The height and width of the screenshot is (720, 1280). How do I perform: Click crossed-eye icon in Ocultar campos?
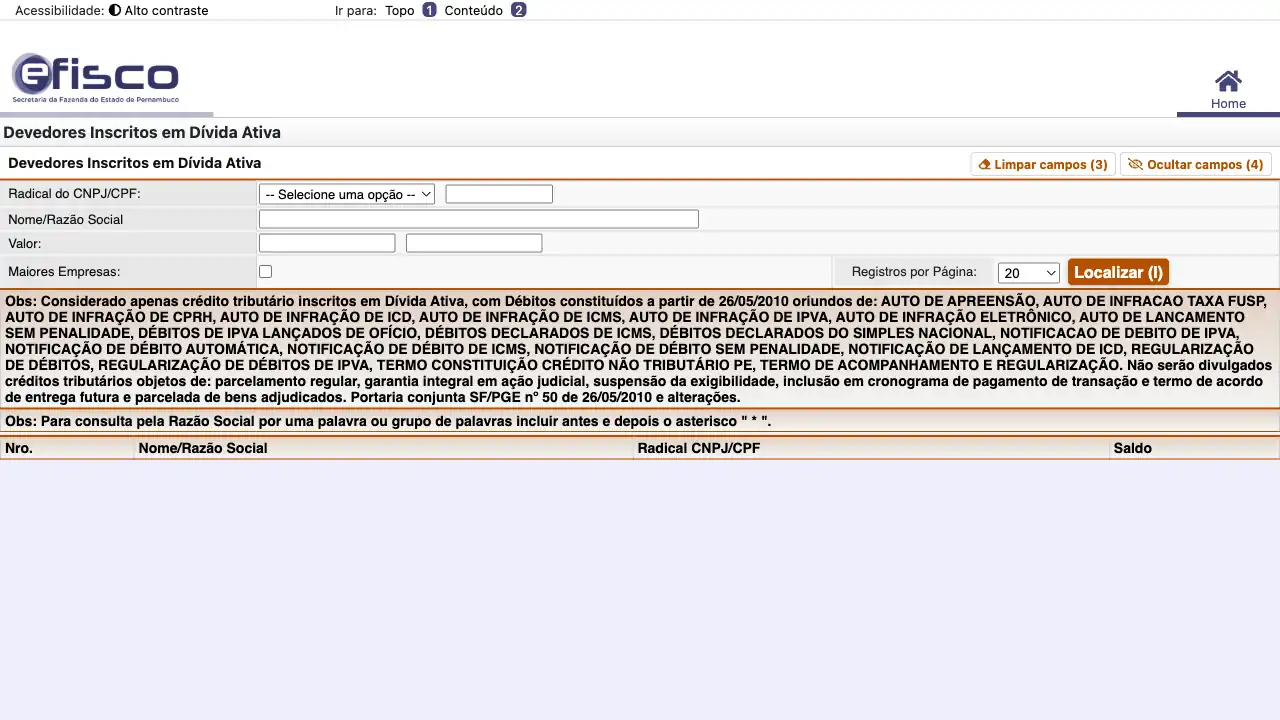point(1135,165)
